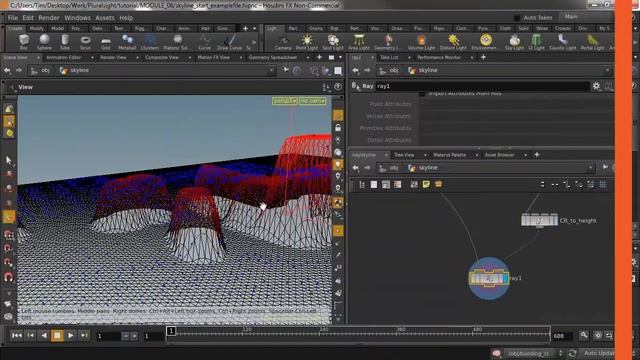Click the ray1 node name field
This screenshot has height=360, width=640.
(x=482, y=86)
